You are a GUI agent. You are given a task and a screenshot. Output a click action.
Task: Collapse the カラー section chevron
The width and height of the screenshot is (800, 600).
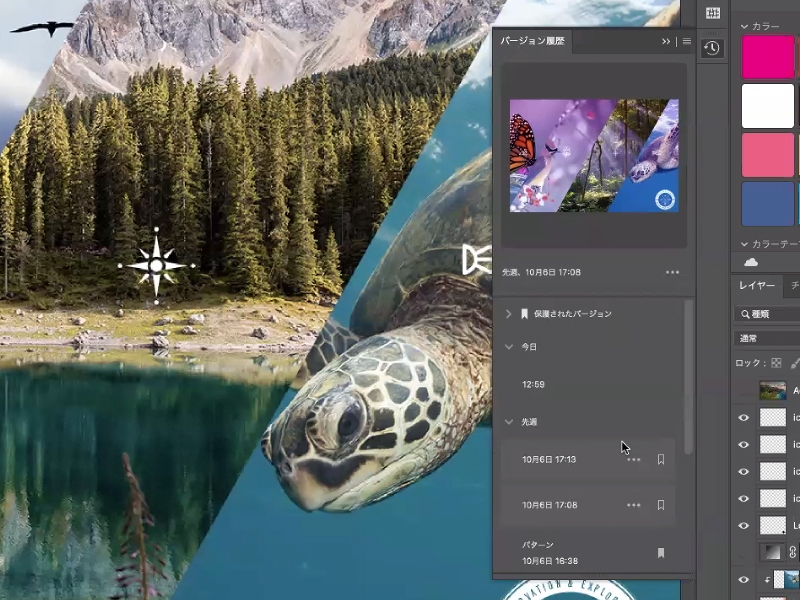pyautogui.click(x=744, y=27)
